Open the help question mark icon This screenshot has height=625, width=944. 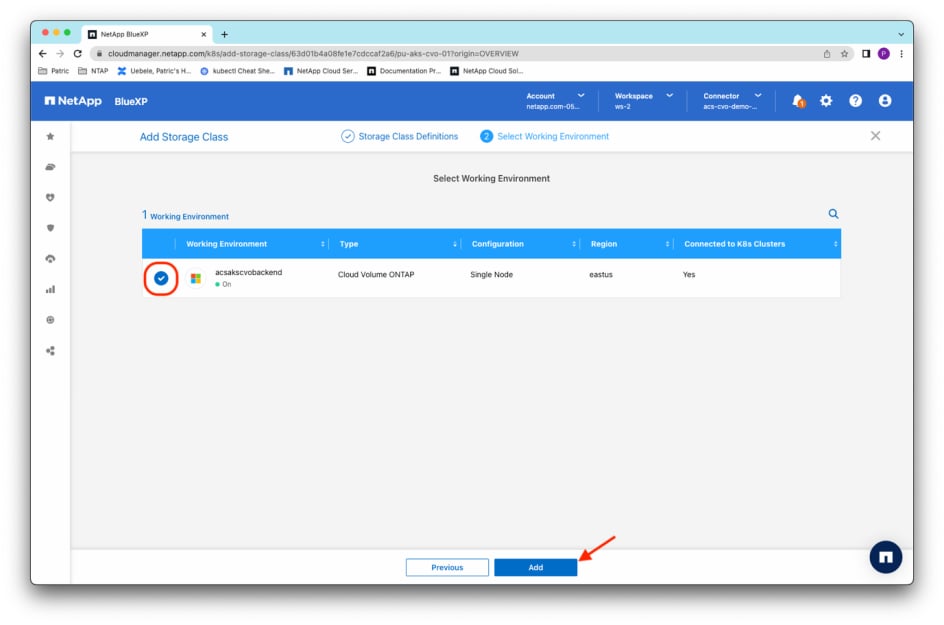pos(855,101)
